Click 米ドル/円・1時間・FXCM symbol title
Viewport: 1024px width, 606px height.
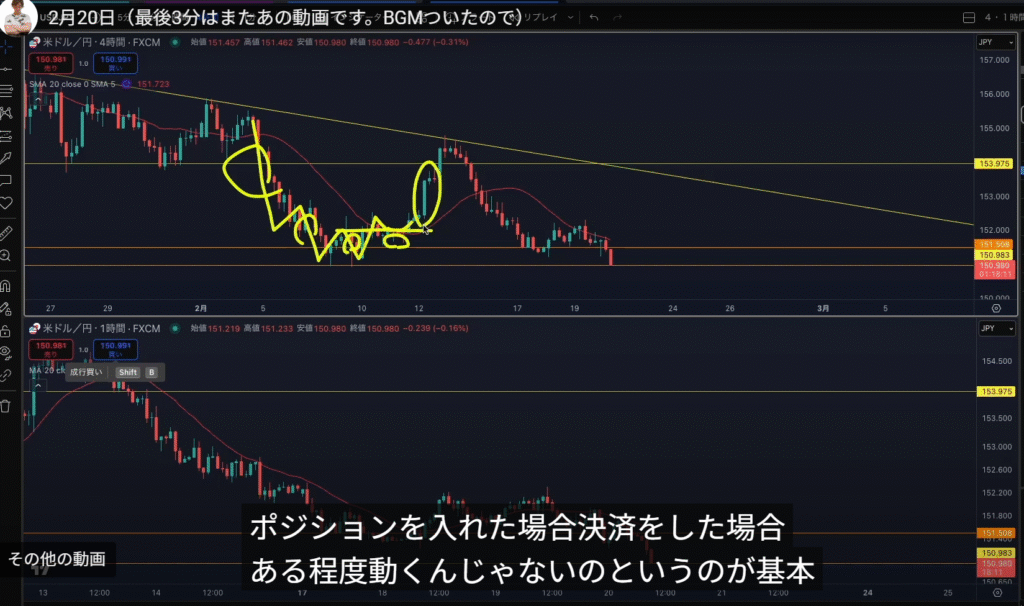[x=101, y=328]
